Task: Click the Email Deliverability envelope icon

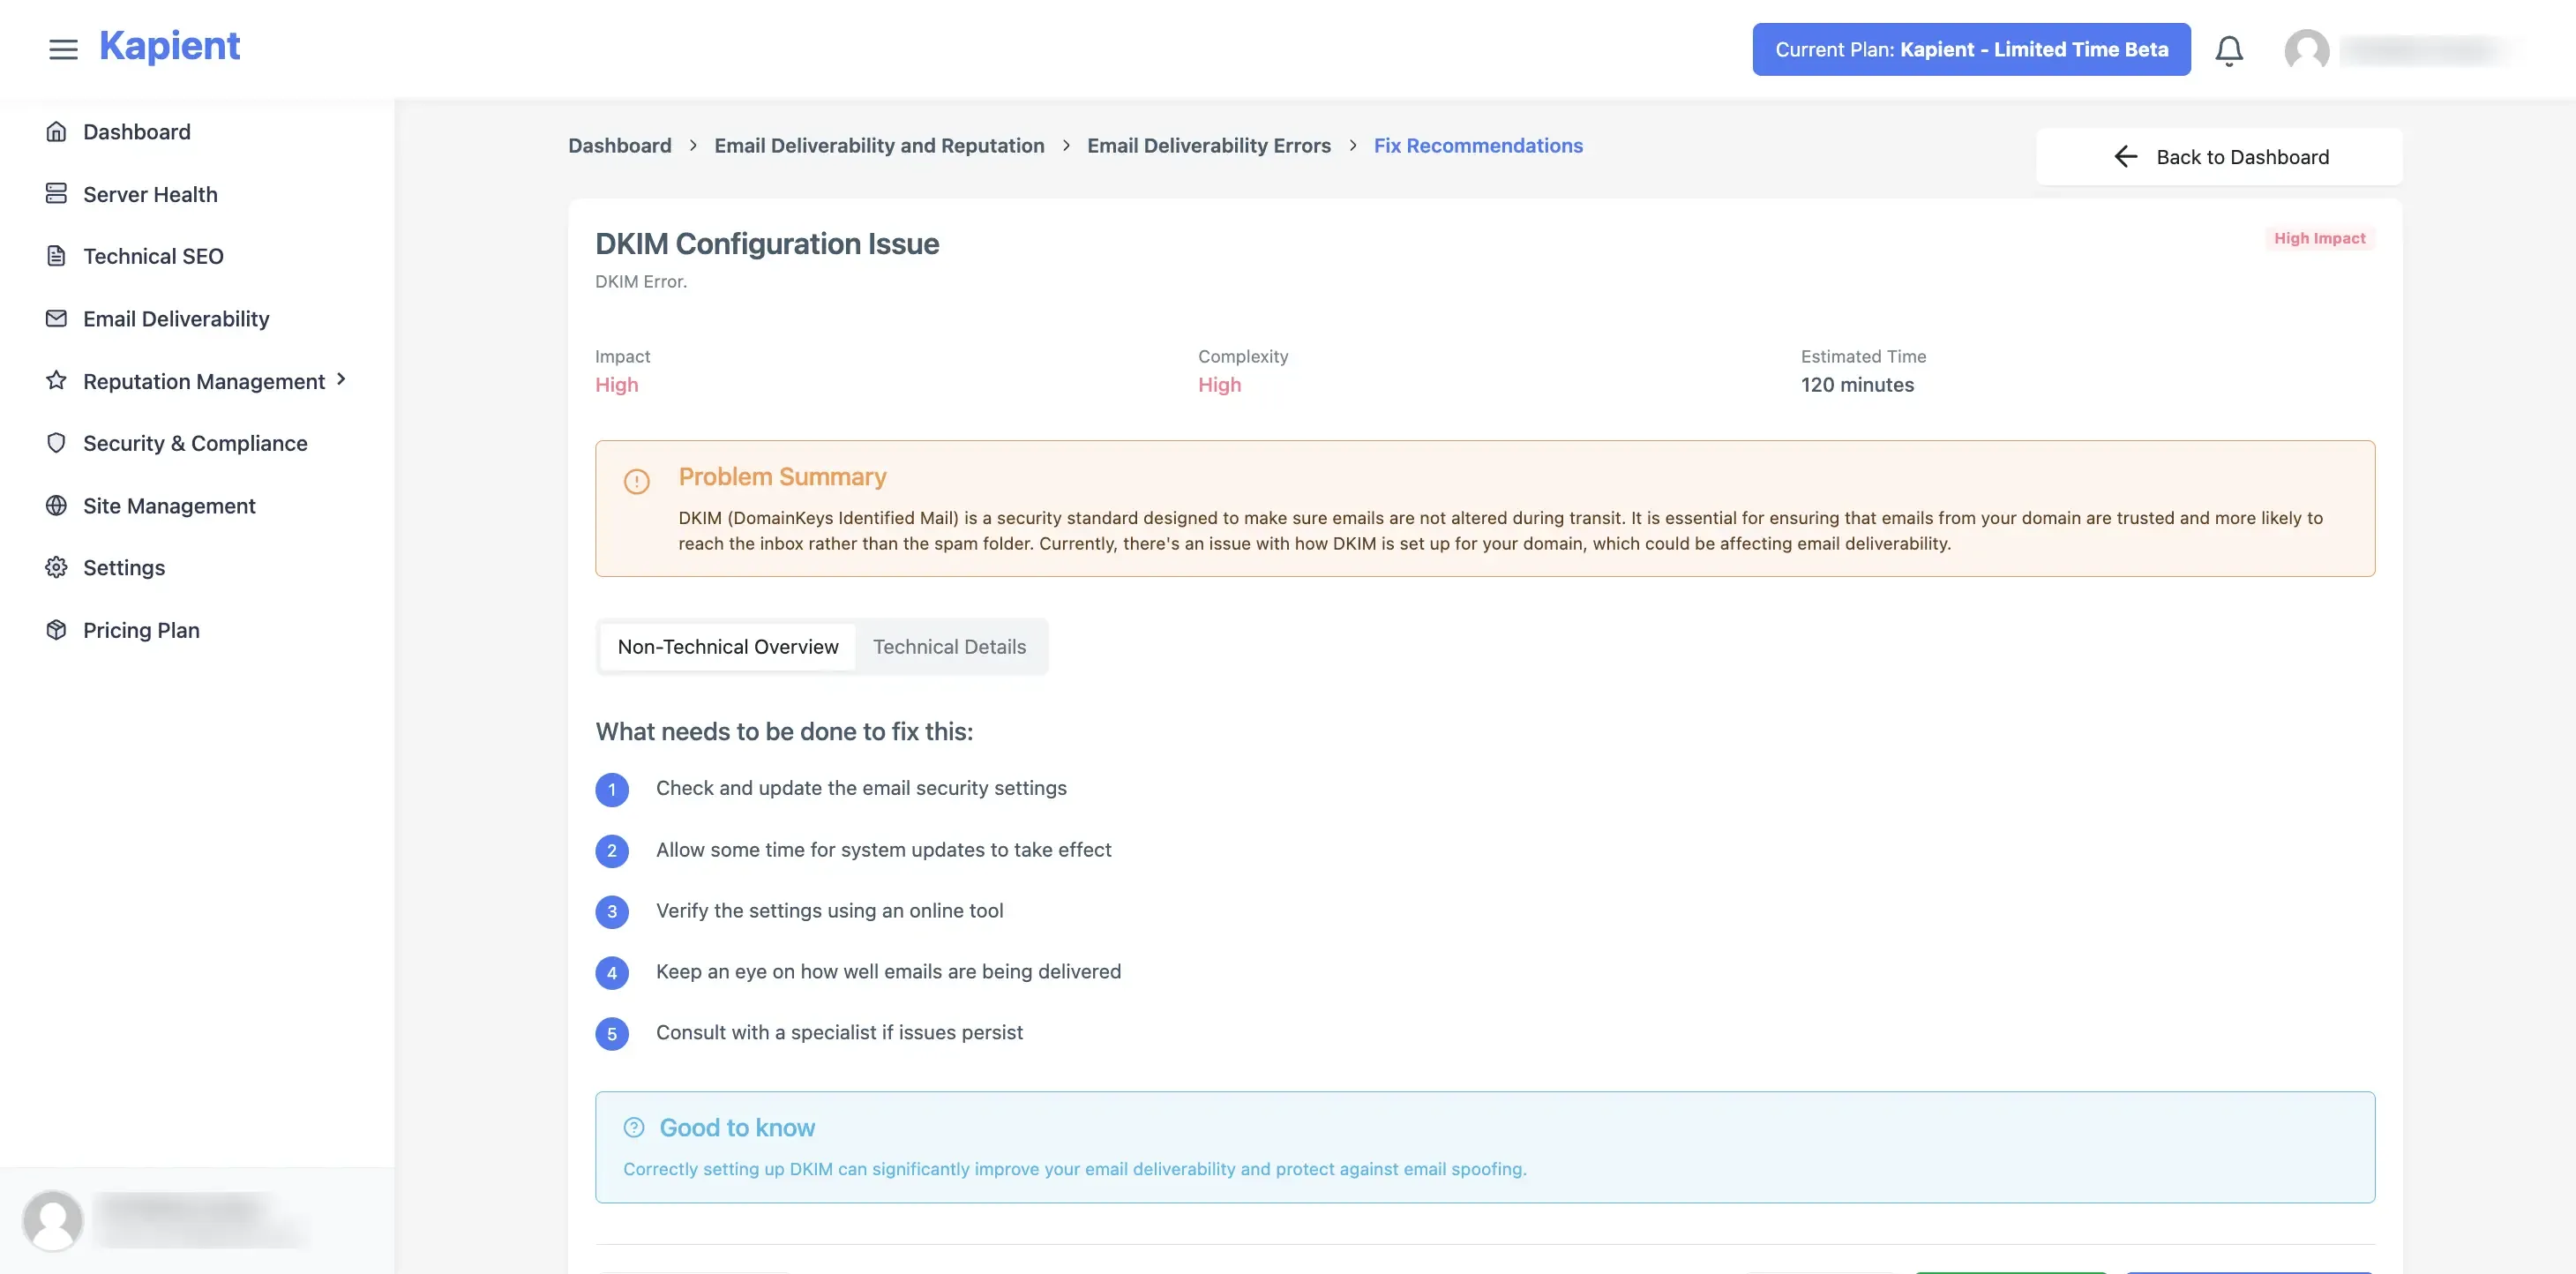Action: [57, 319]
